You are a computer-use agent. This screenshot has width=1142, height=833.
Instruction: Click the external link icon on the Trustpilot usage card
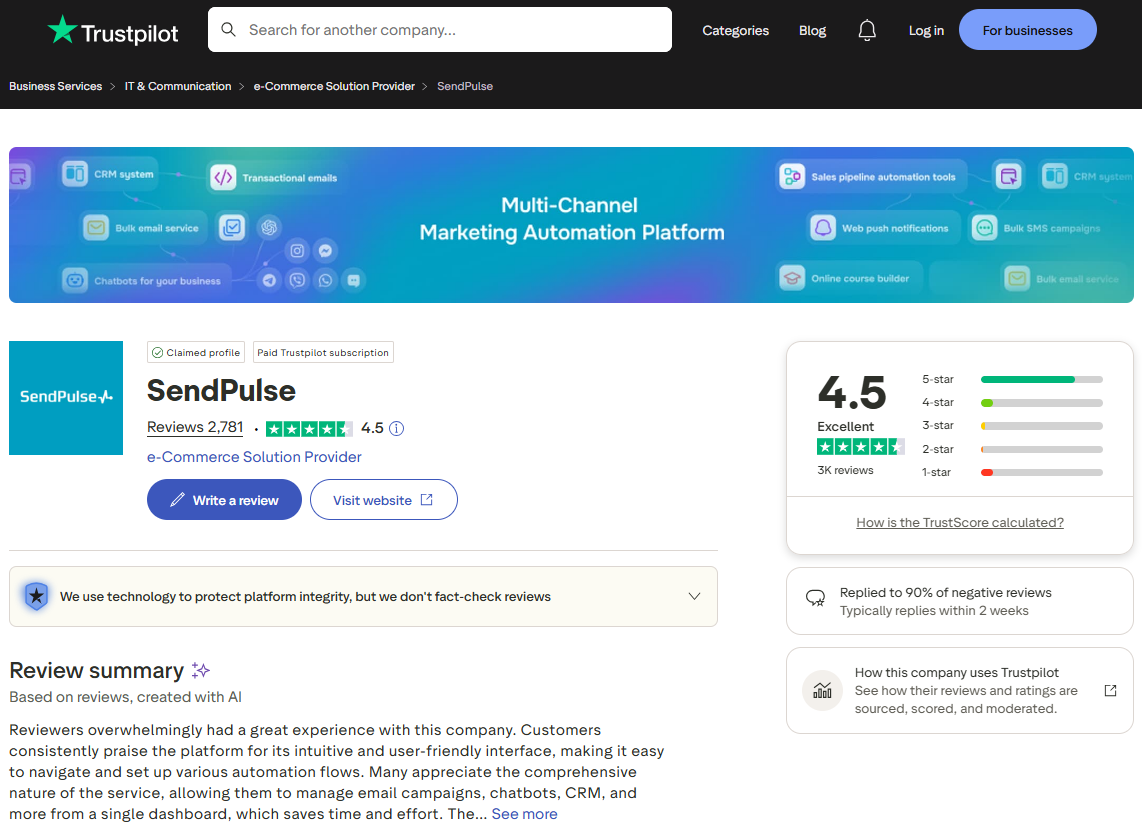(x=1110, y=690)
